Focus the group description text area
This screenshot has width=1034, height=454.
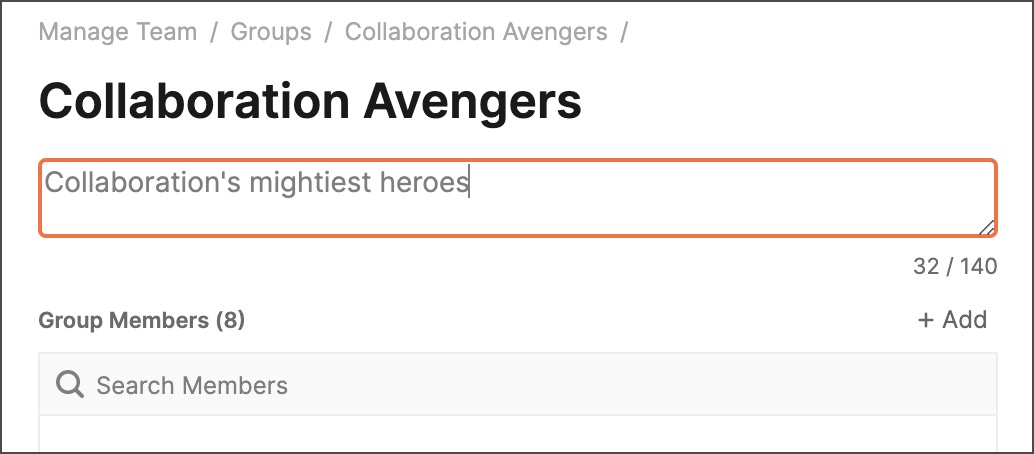(x=518, y=197)
